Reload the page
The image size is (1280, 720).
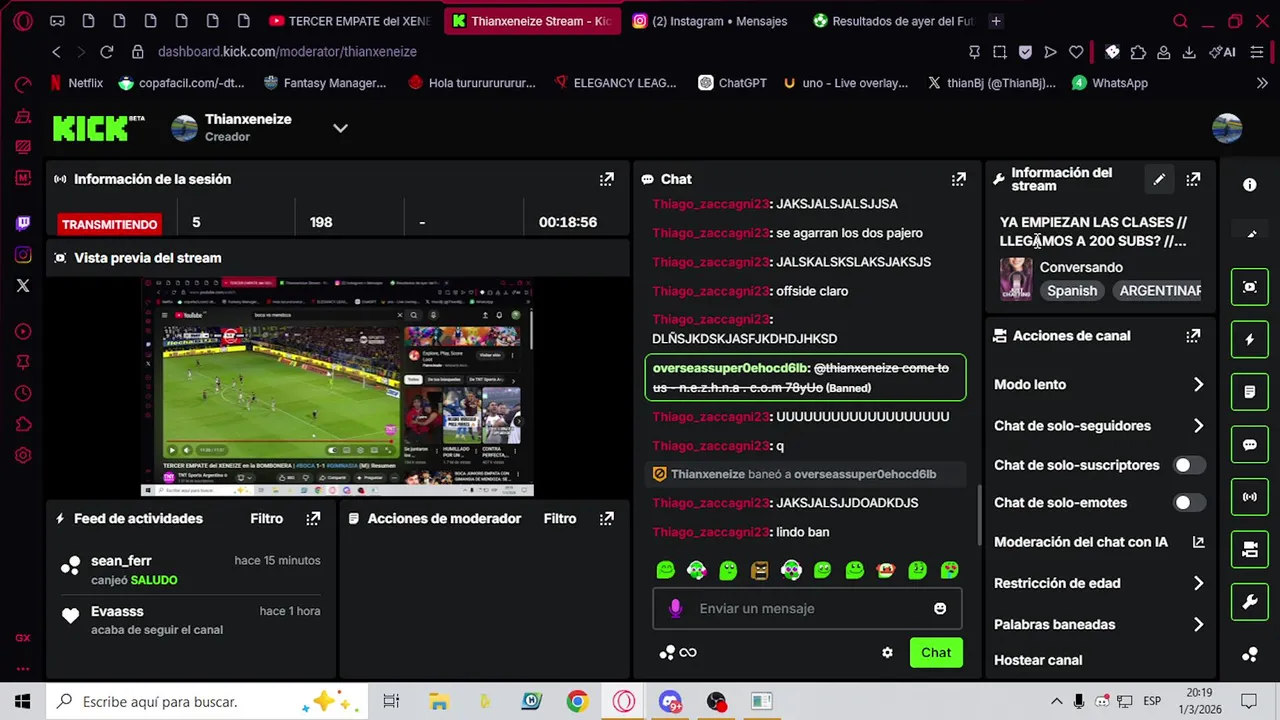[107, 52]
